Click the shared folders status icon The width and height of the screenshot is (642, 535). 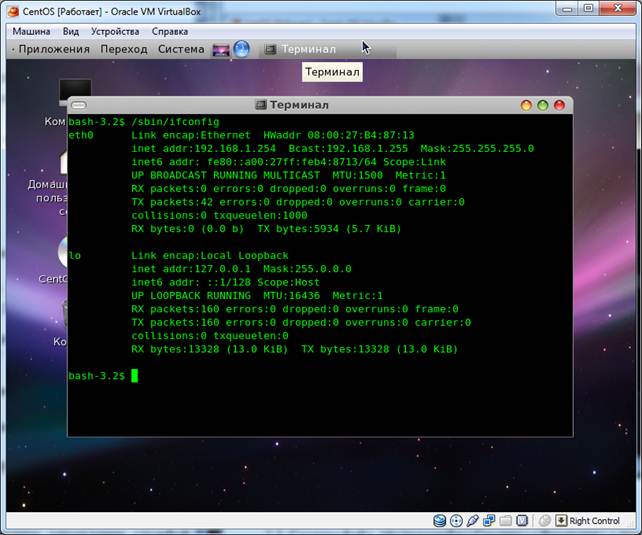point(506,521)
